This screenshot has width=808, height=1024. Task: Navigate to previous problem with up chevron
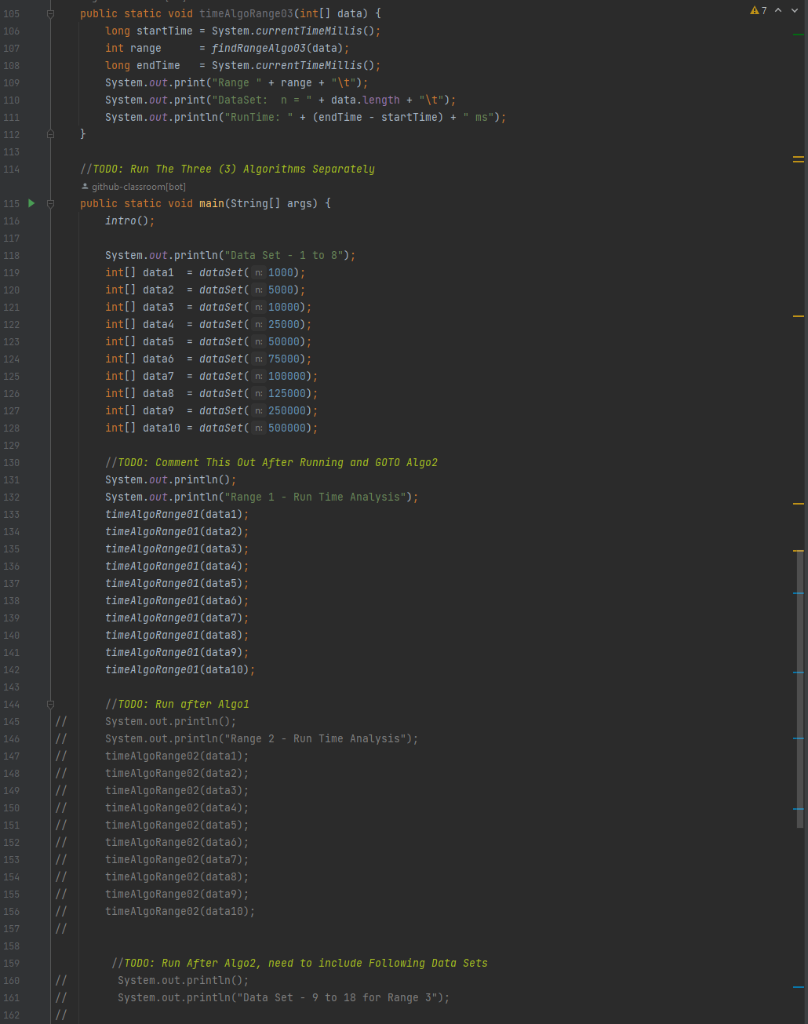[777, 9]
